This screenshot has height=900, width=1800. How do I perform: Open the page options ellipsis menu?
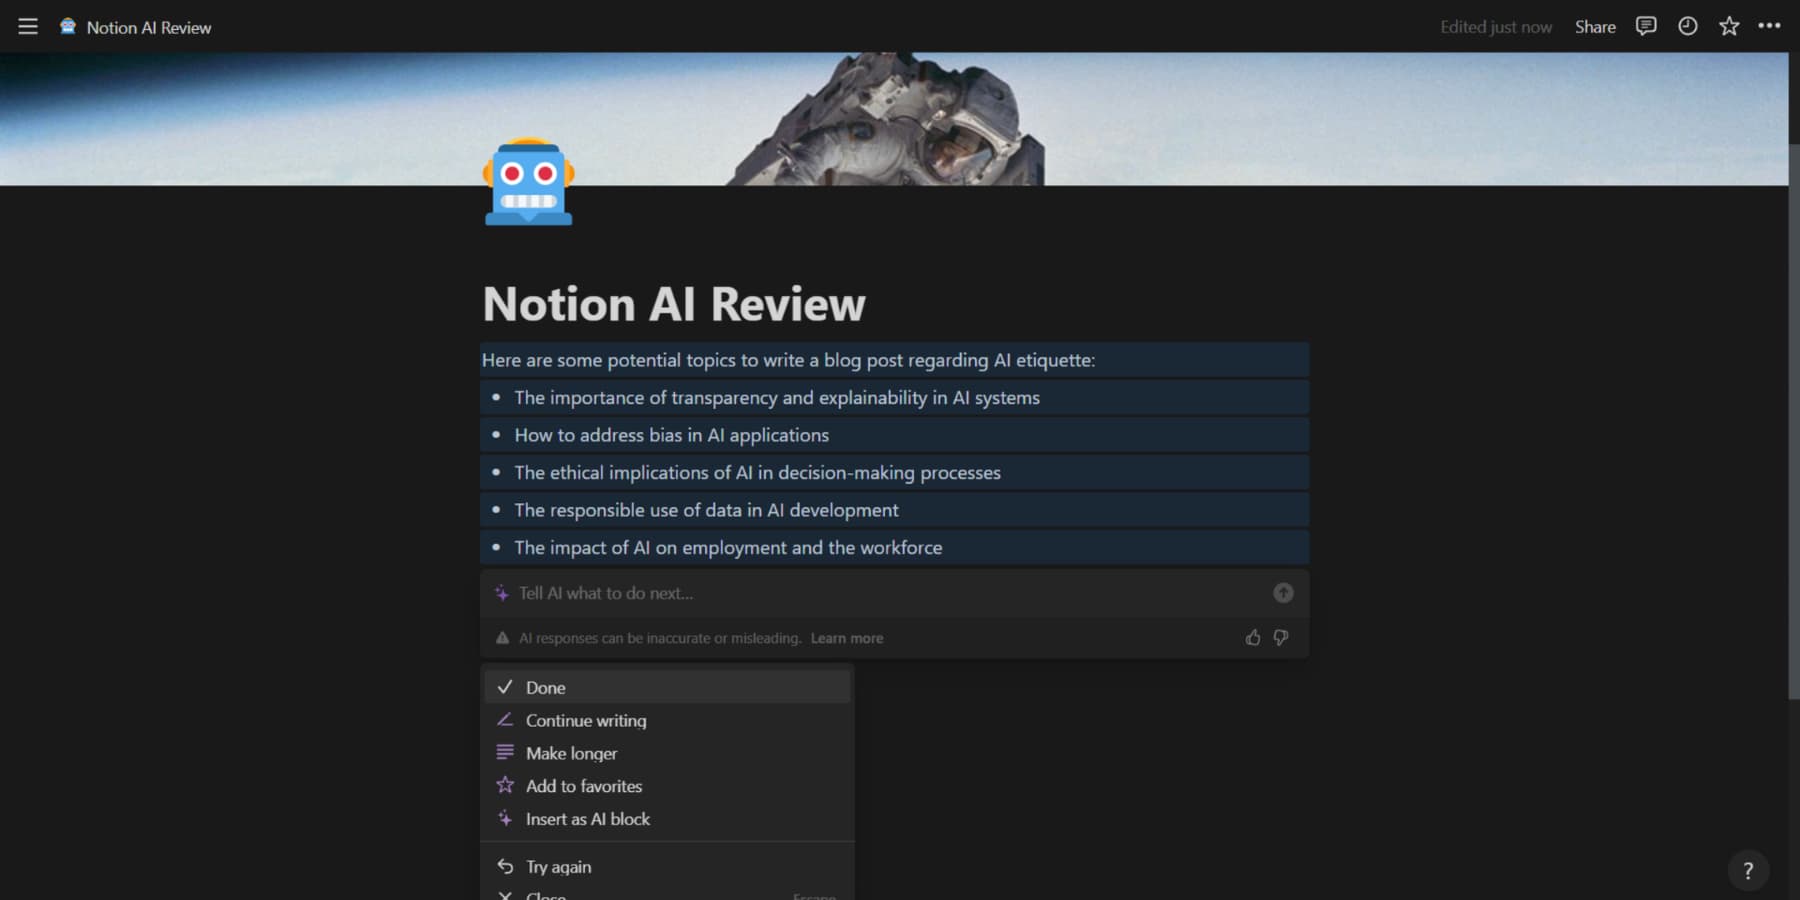[1768, 26]
